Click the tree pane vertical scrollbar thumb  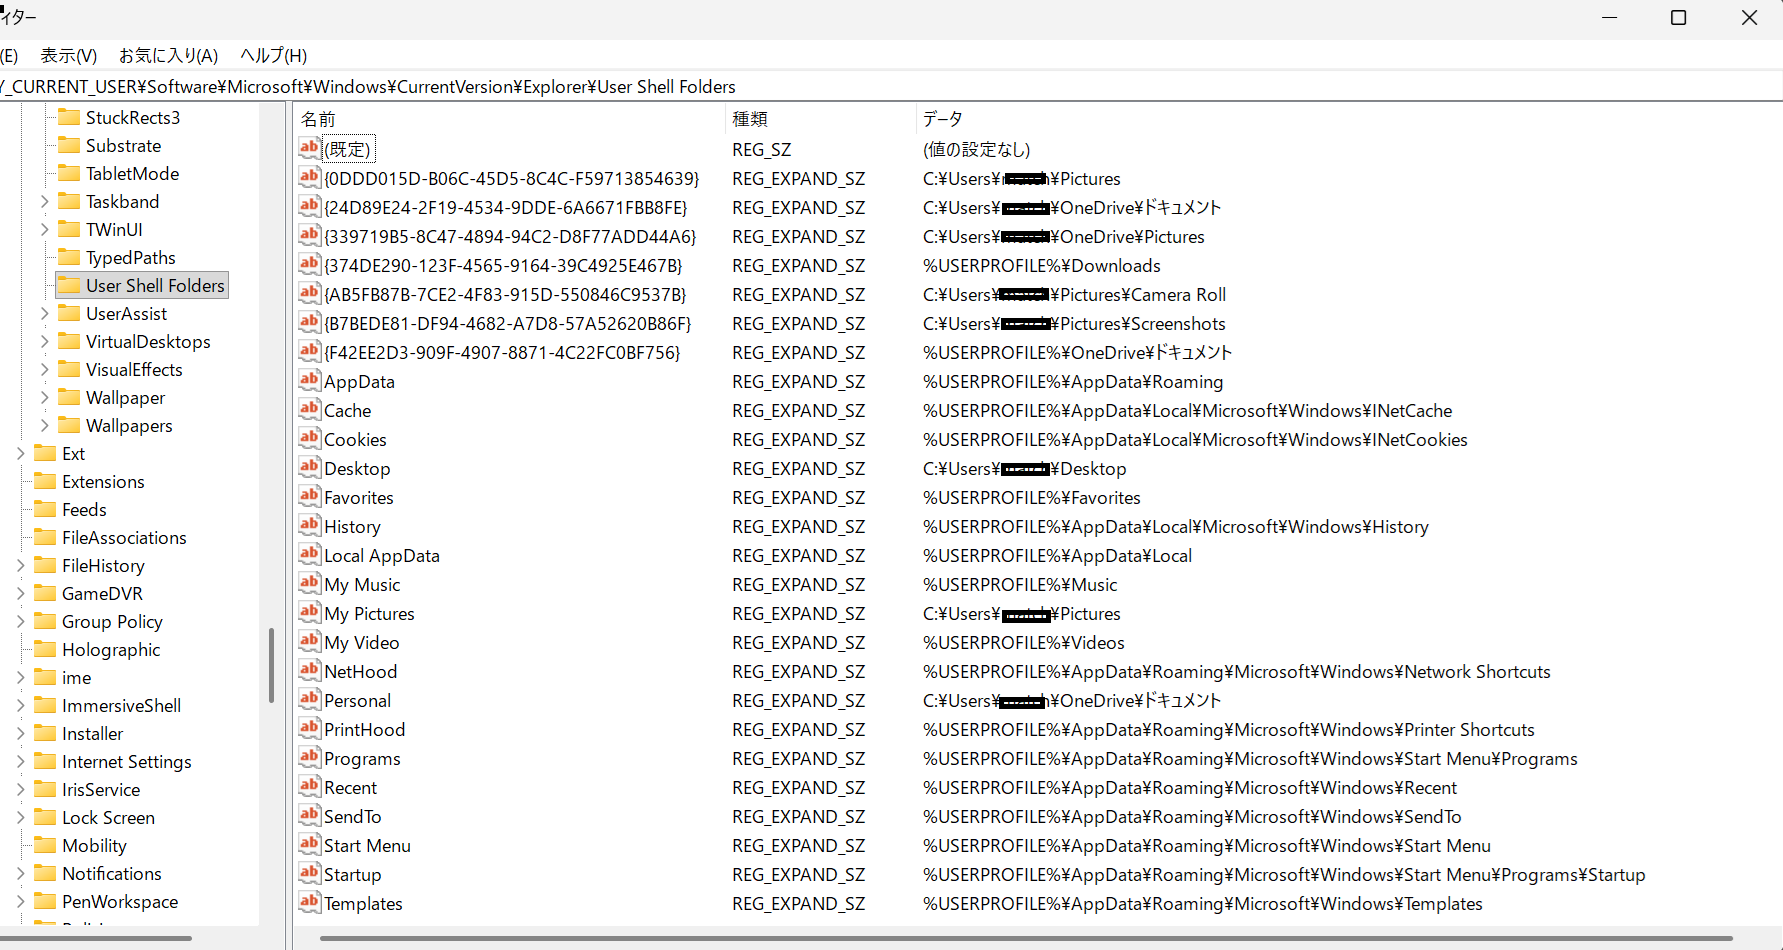[x=271, y=665]
